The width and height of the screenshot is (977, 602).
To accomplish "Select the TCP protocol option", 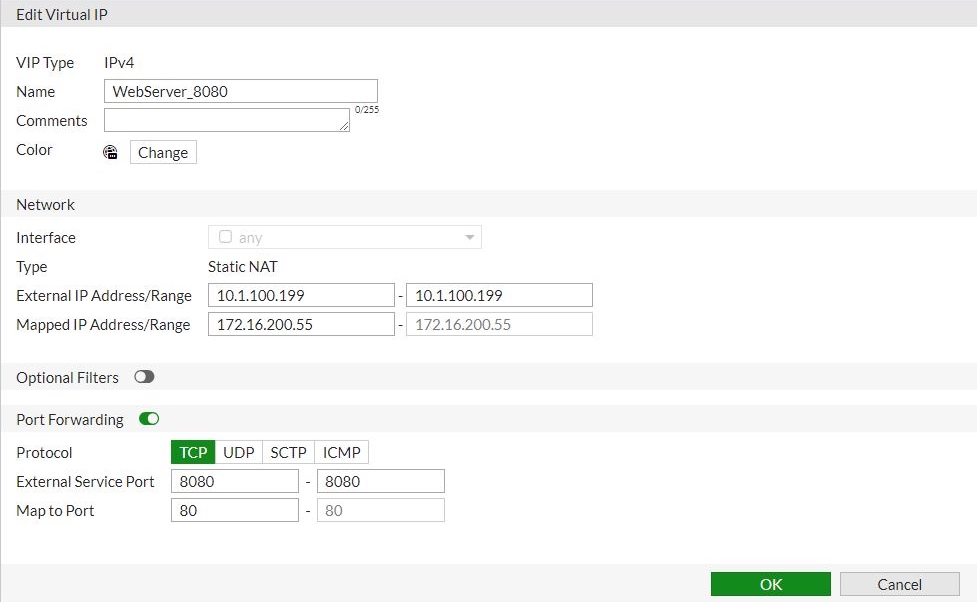I will tap(192, 451).
